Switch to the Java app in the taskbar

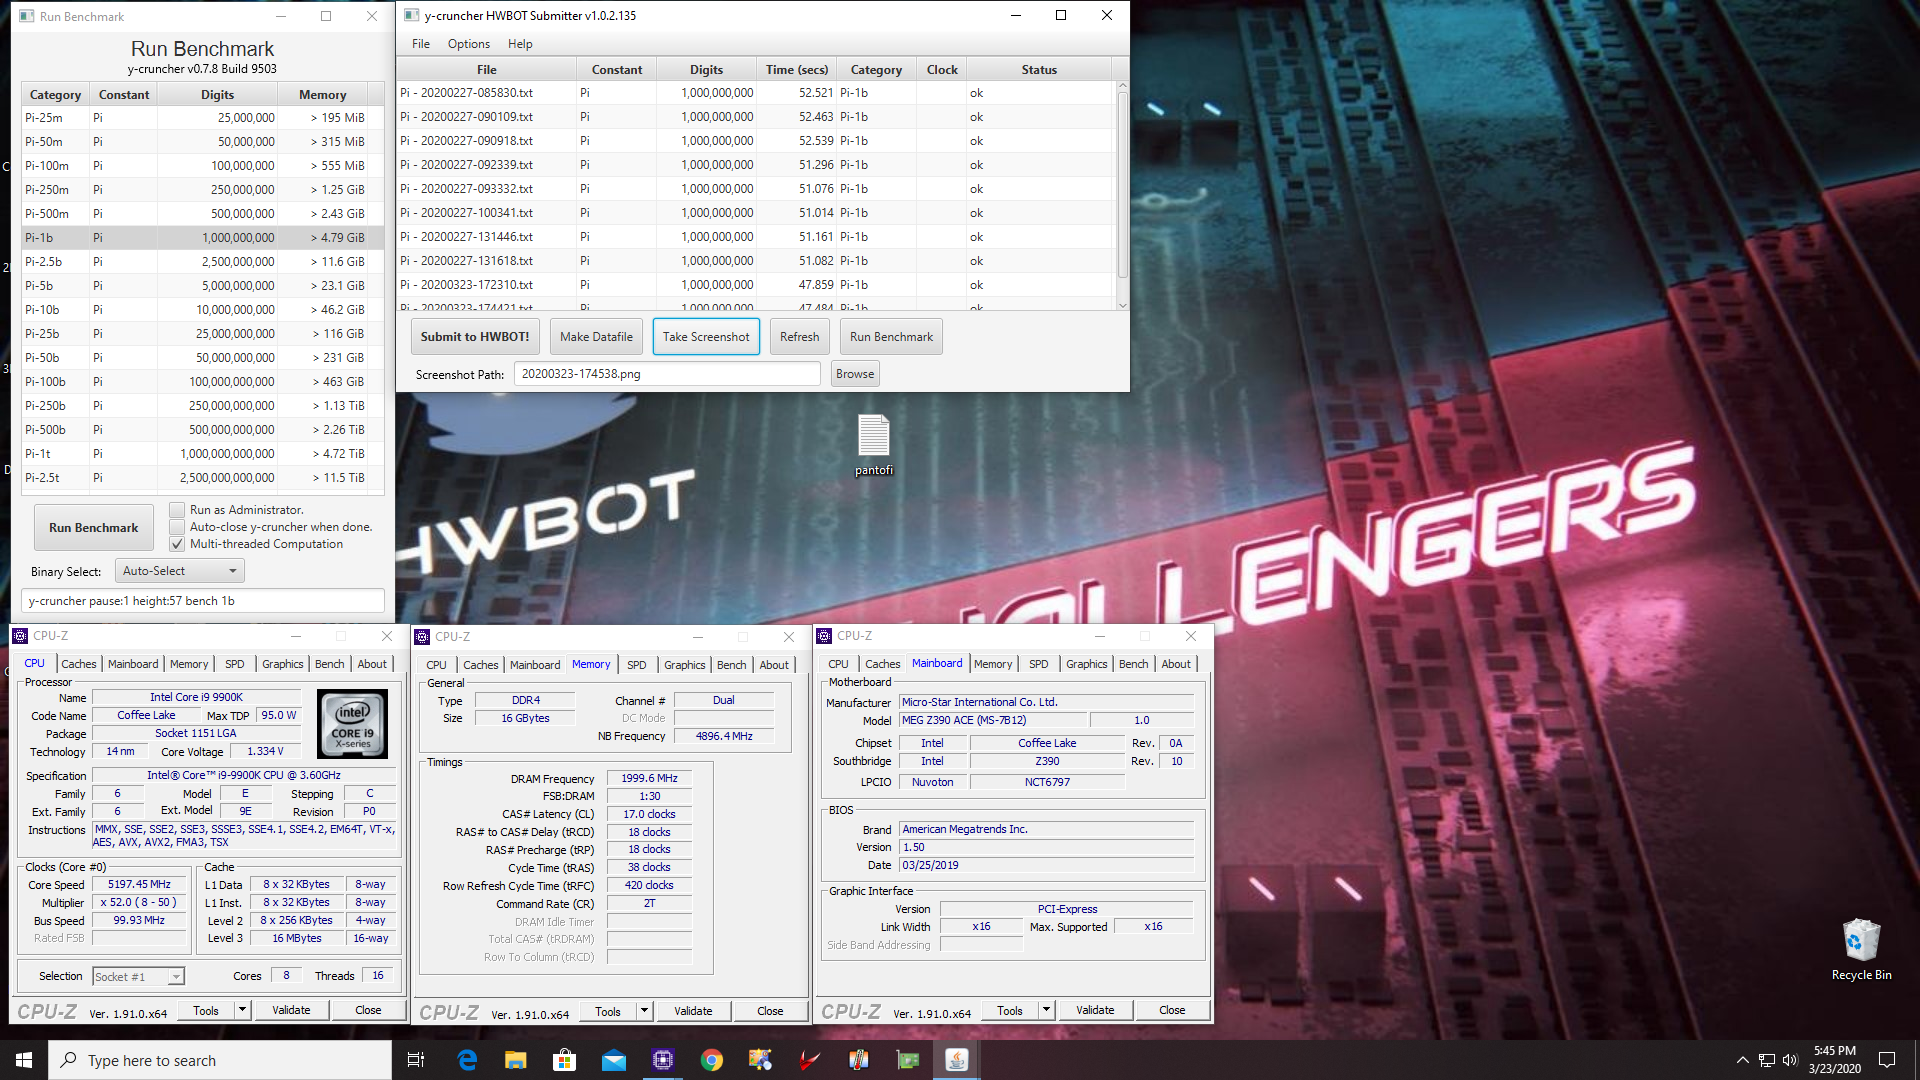pyautogui.click(x=957, y=1060)
